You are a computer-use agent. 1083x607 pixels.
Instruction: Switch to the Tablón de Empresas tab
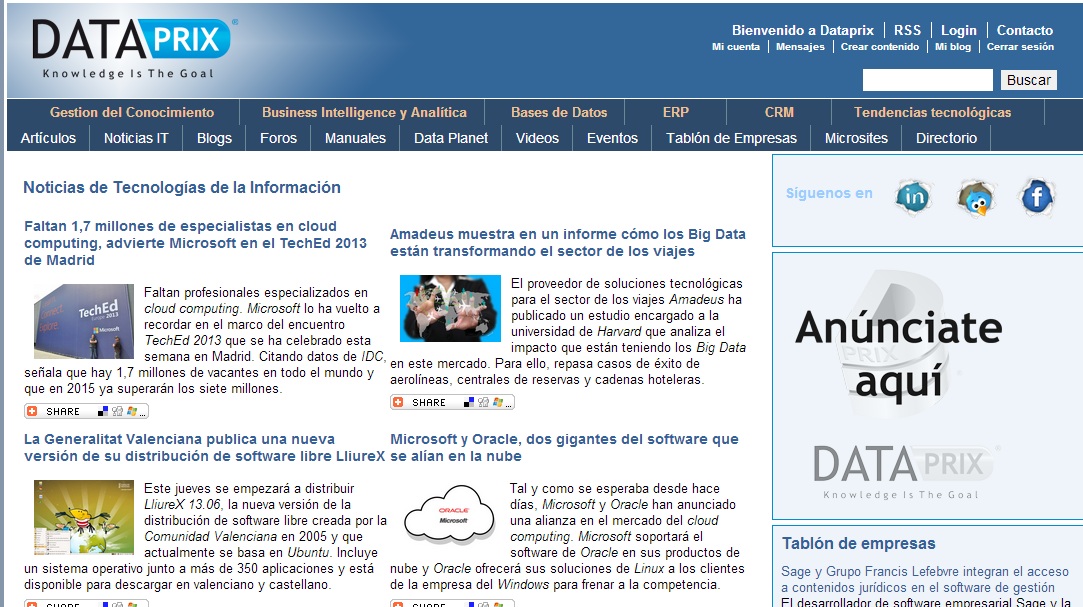click(x=731, y=138)
